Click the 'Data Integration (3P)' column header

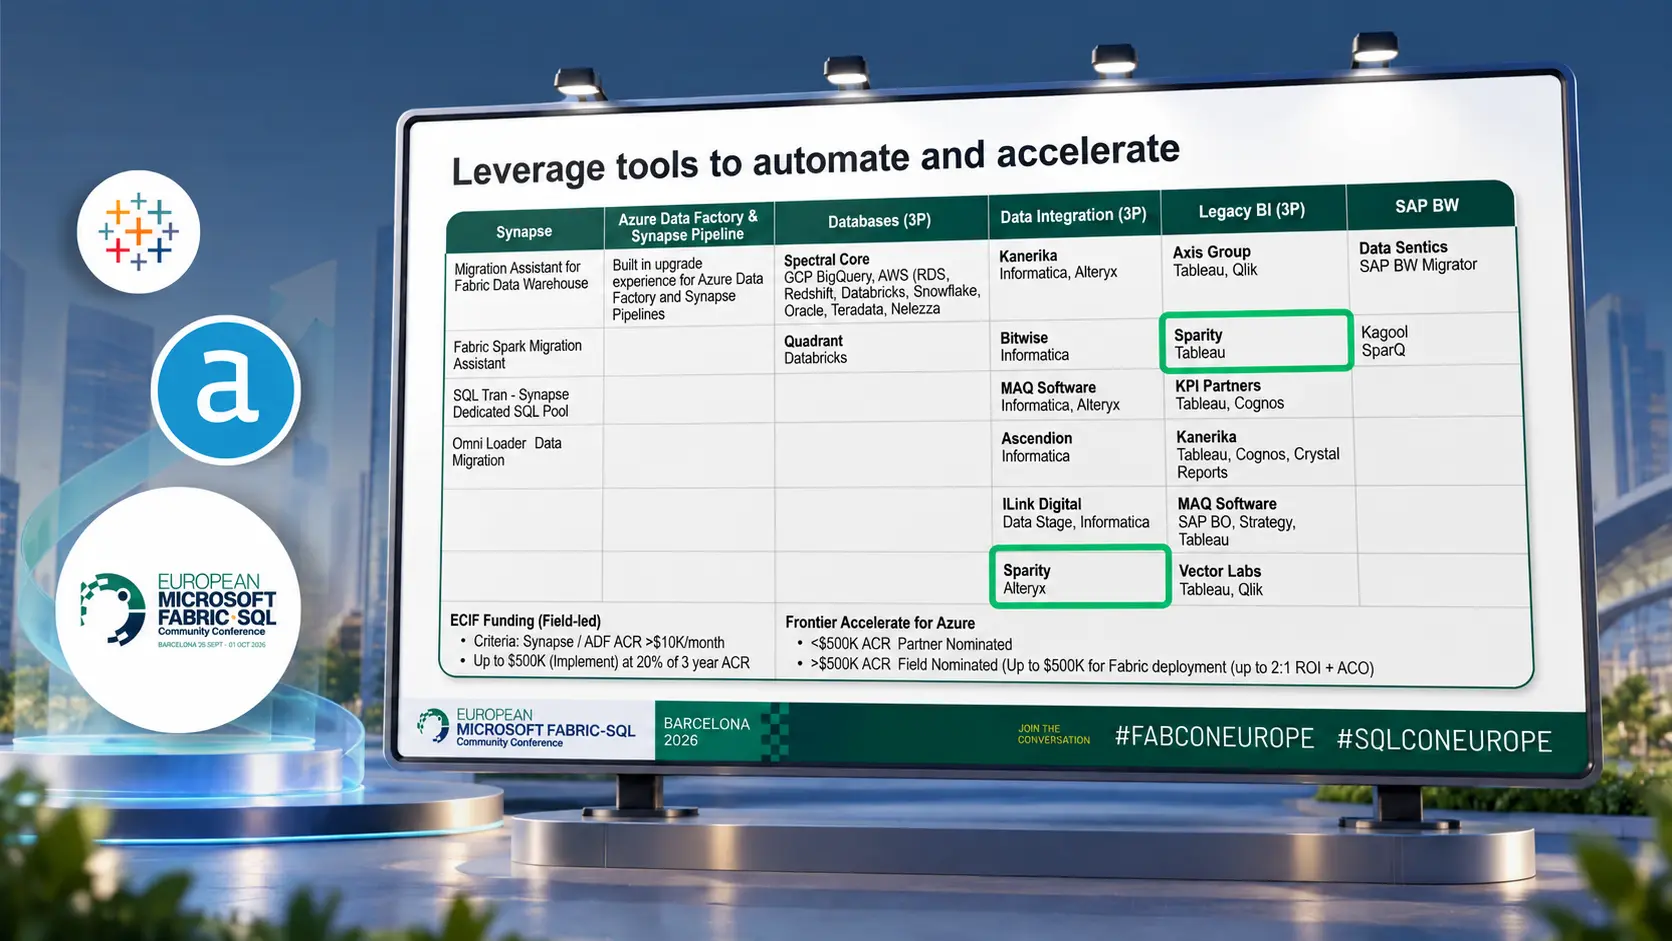coord(1073,215)
